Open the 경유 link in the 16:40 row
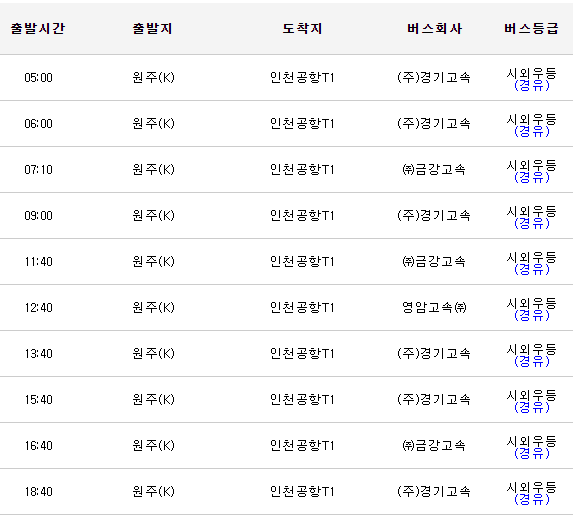The image size is (573, 517). click(532, 454)
